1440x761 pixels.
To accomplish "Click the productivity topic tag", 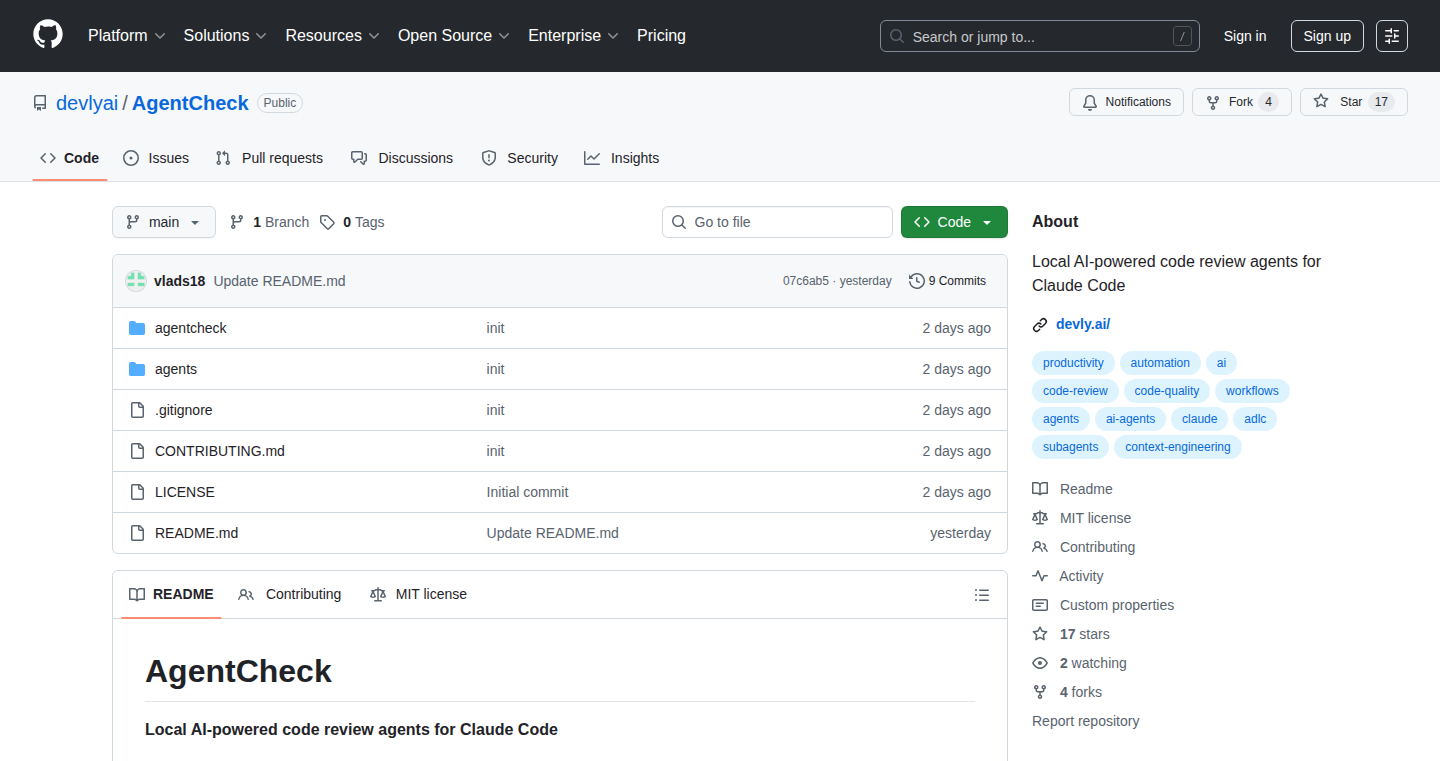I will (x=1073, y=363).
